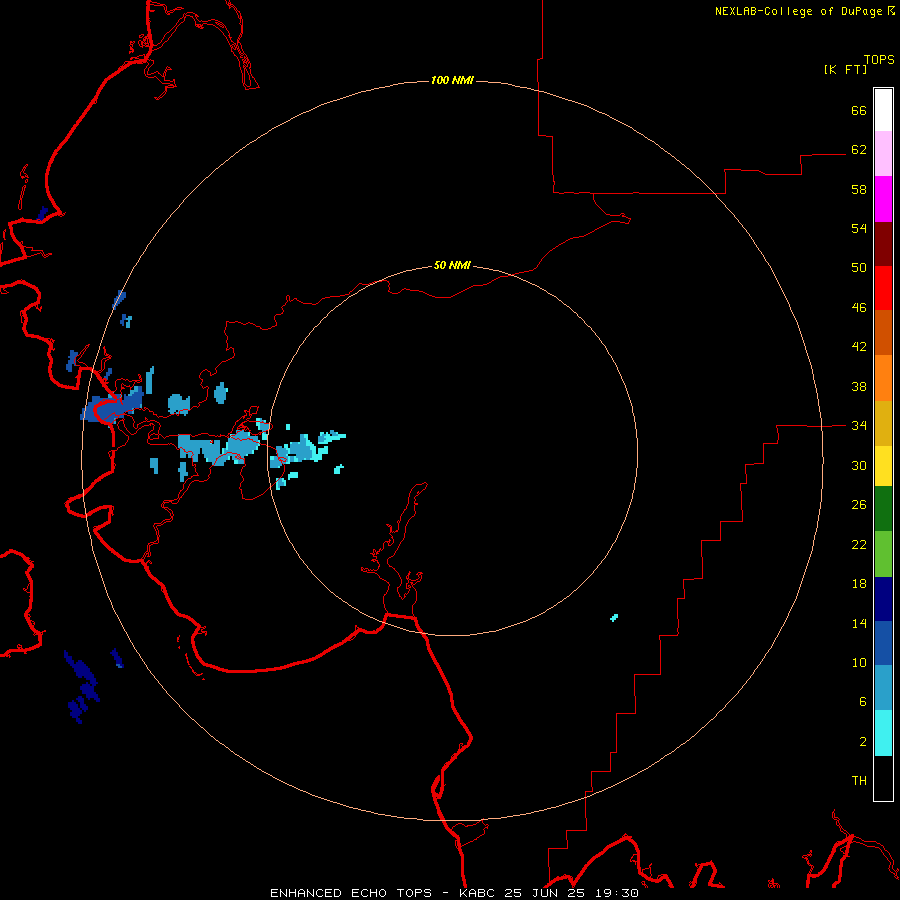The image size is (900, 900).
Task: Click the TOPS legend title
Action: point(879,59)
